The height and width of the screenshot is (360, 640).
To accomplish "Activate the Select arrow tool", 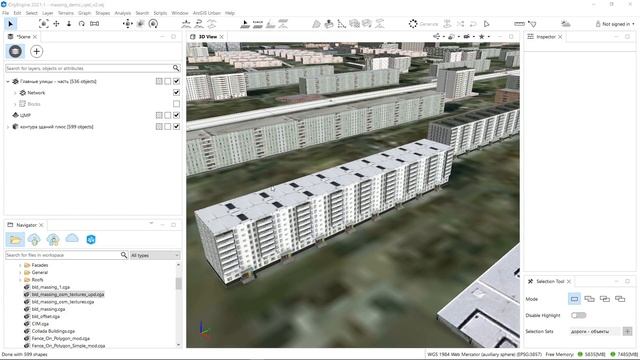I will pos(10,24).
